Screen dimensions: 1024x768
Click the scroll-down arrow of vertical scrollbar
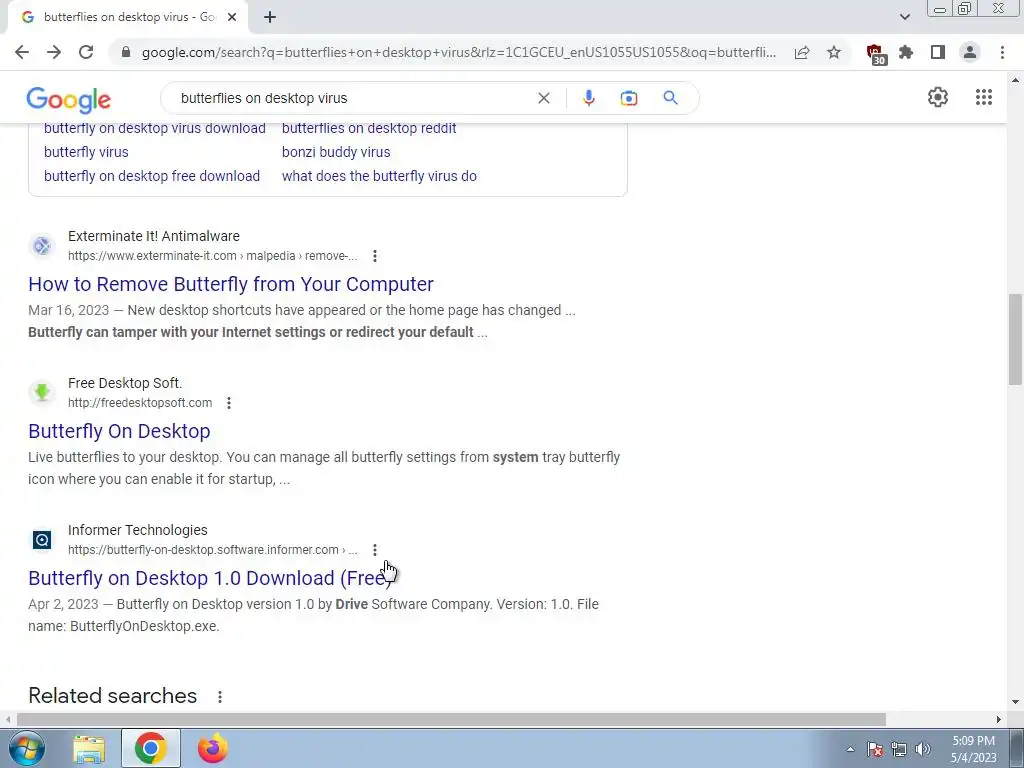tap(1015, 702)
